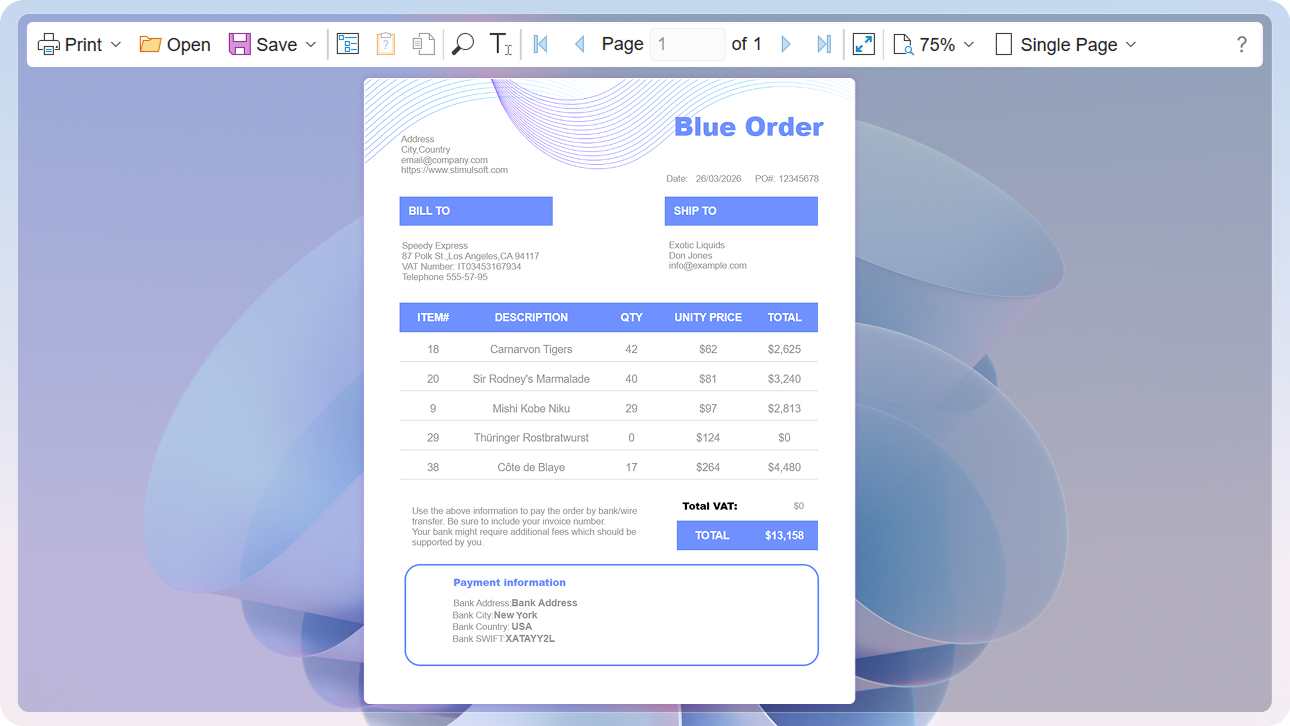The height and width of the screenshot is (726, 1290).
Task: Click the next page arrow
Action: [786, 44]
